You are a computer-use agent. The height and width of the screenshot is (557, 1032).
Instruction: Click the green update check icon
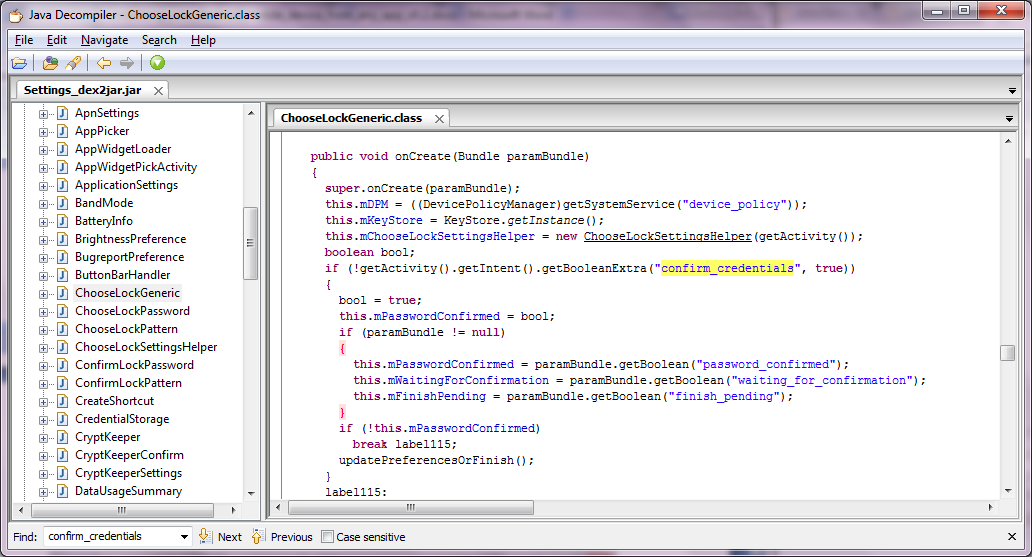tap(157, 63)
